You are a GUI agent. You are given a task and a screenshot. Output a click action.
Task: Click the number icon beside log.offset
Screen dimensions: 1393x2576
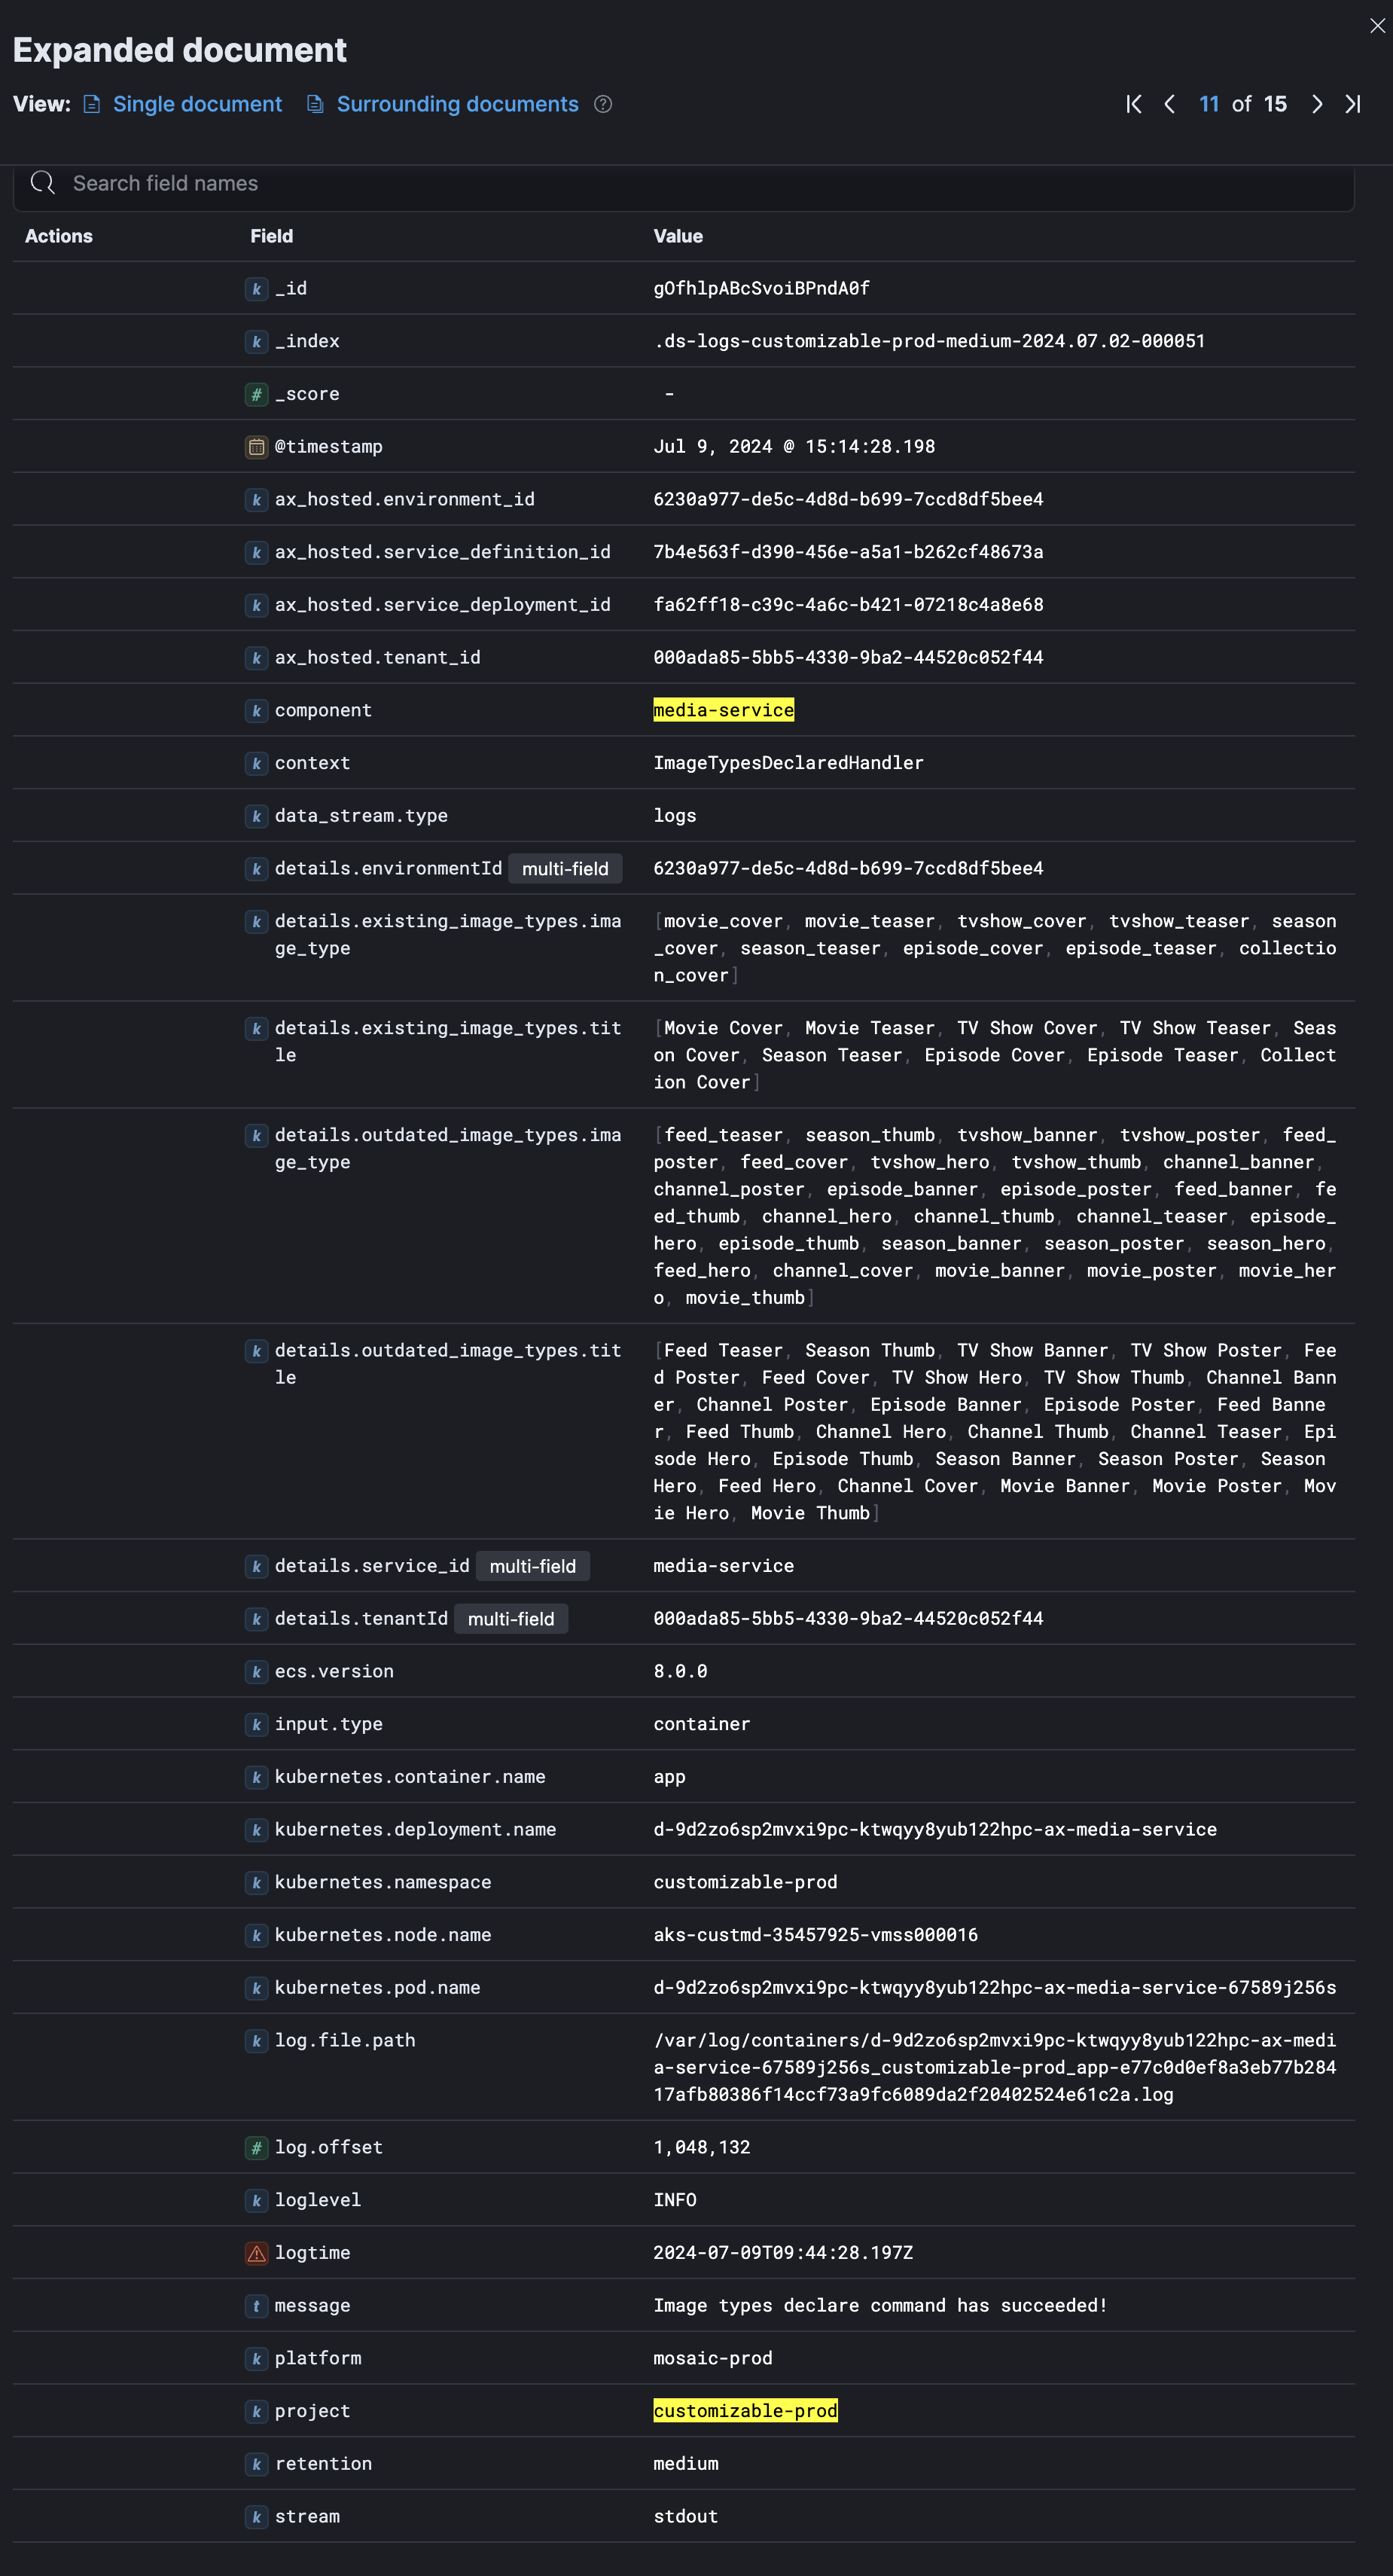click(x=256, y=2147)
